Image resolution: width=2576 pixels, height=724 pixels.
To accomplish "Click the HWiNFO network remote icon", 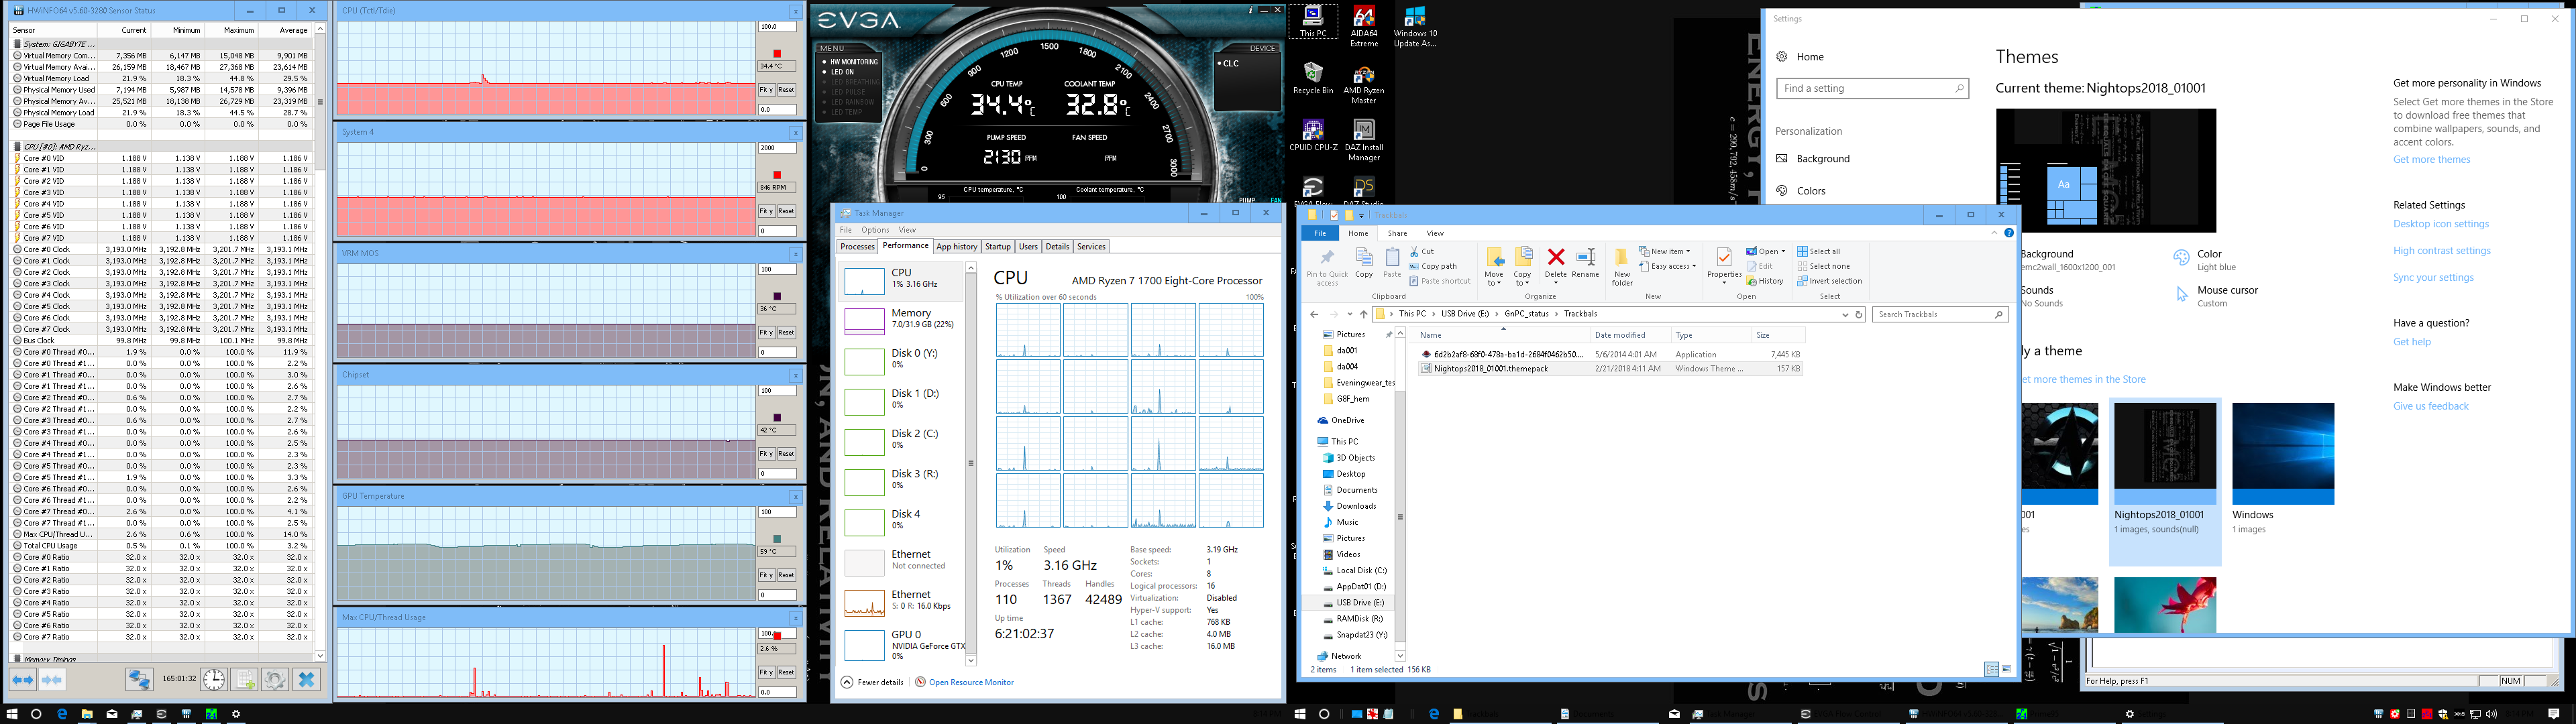I will 139,680.
